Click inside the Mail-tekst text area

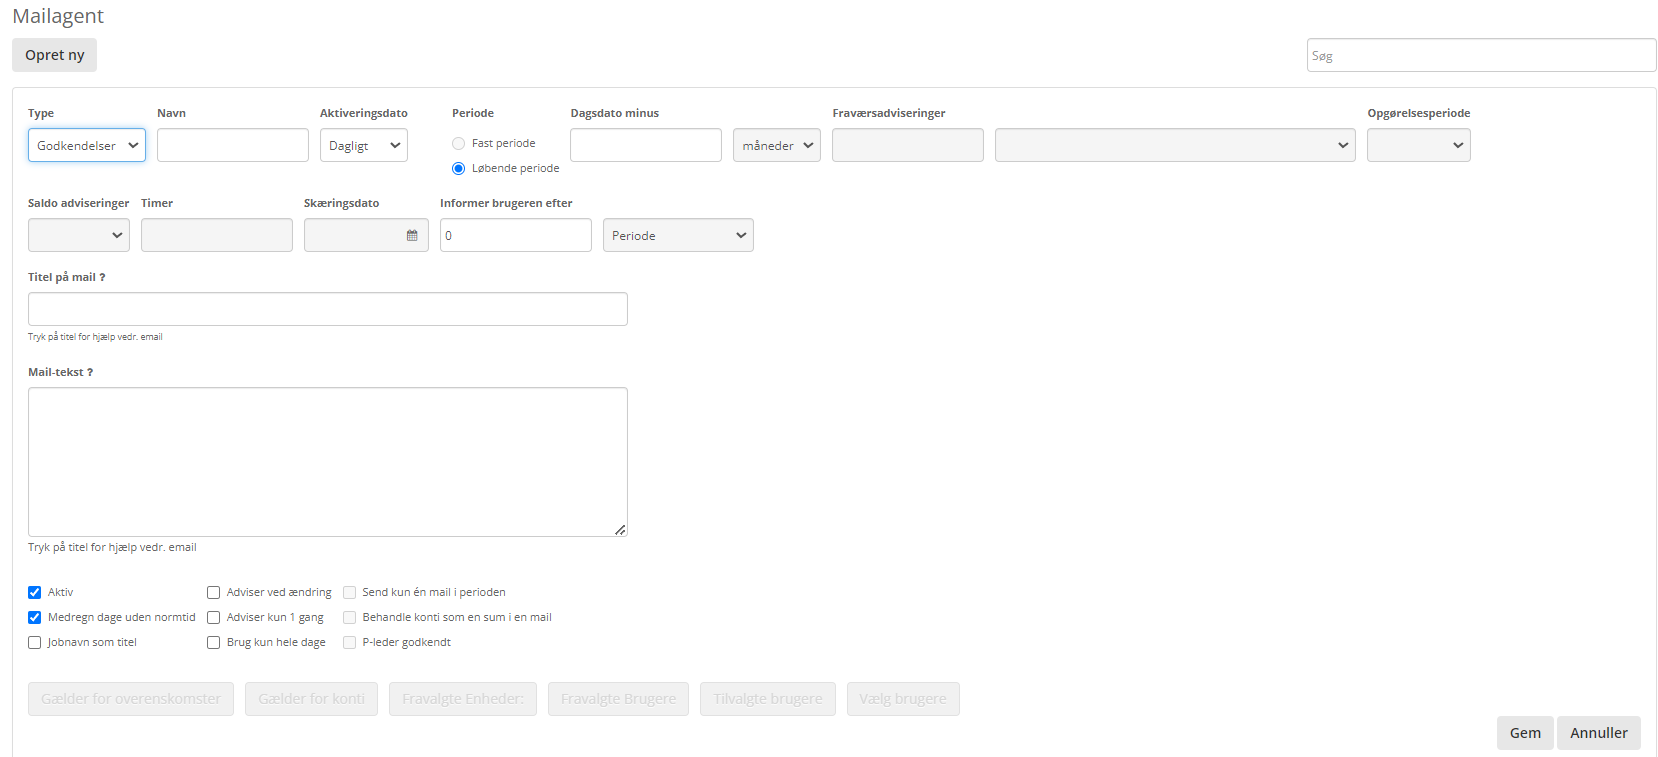(328, 462)
